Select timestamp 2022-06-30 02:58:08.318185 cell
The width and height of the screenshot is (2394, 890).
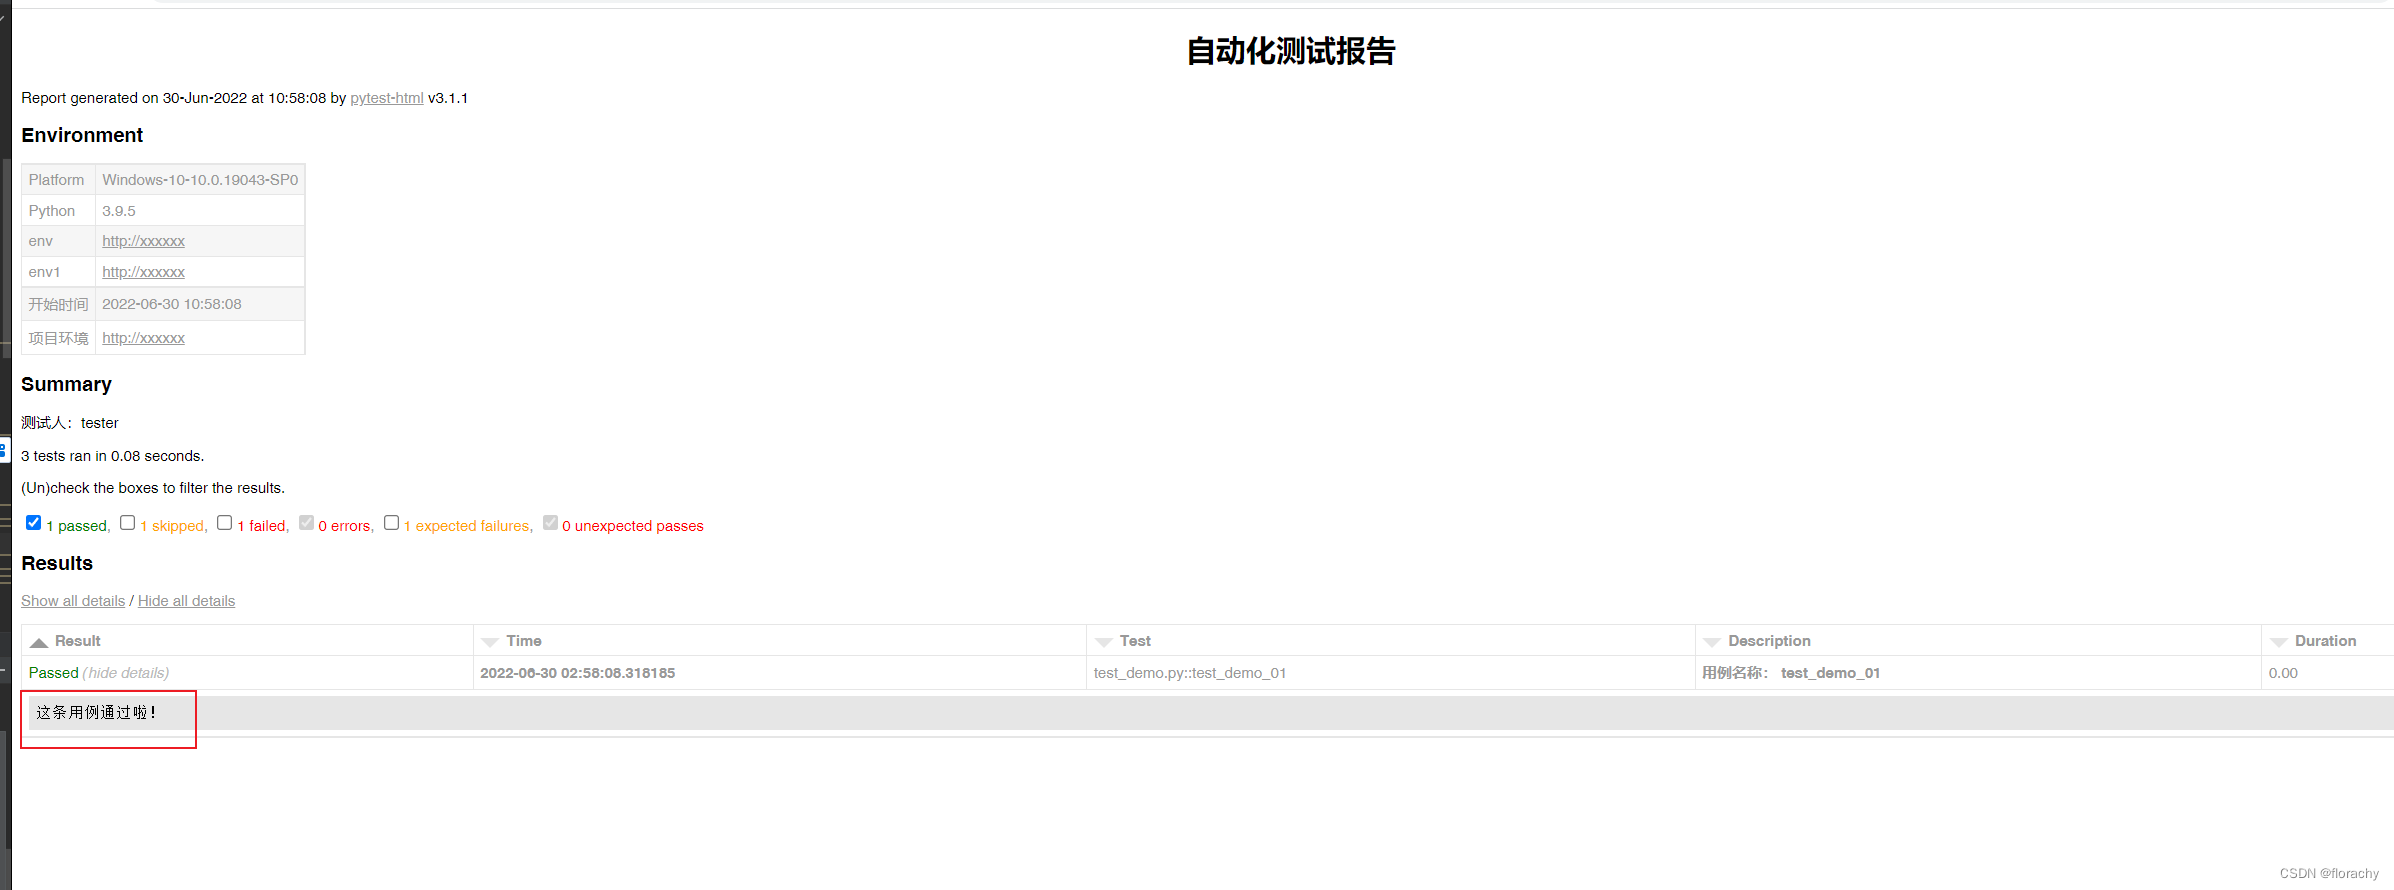pyautogui.click(x=780, y=673)
